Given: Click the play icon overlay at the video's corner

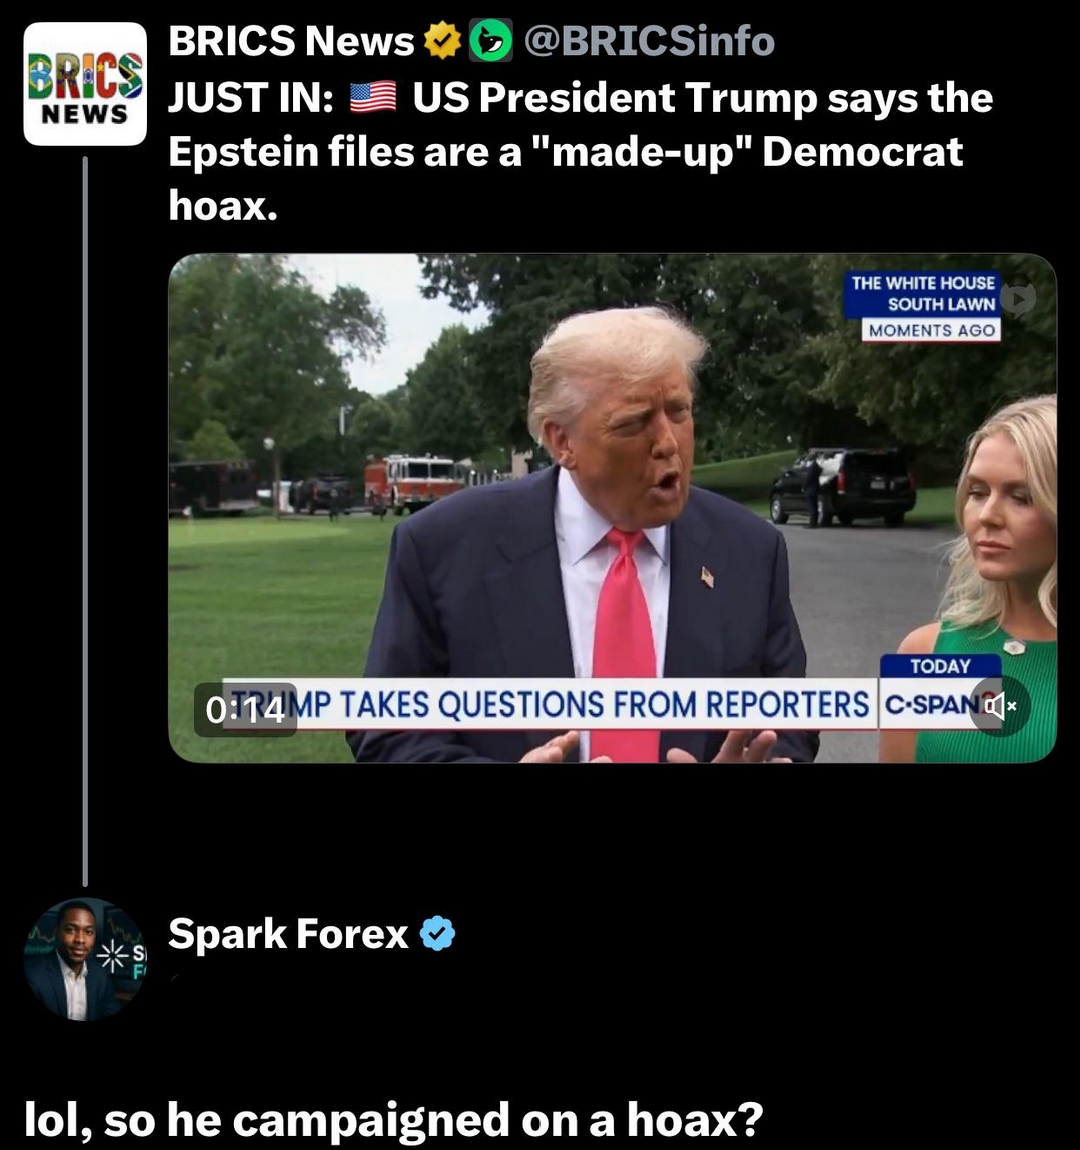Looking at the screenshot, I should click(x=1018, y=298).
